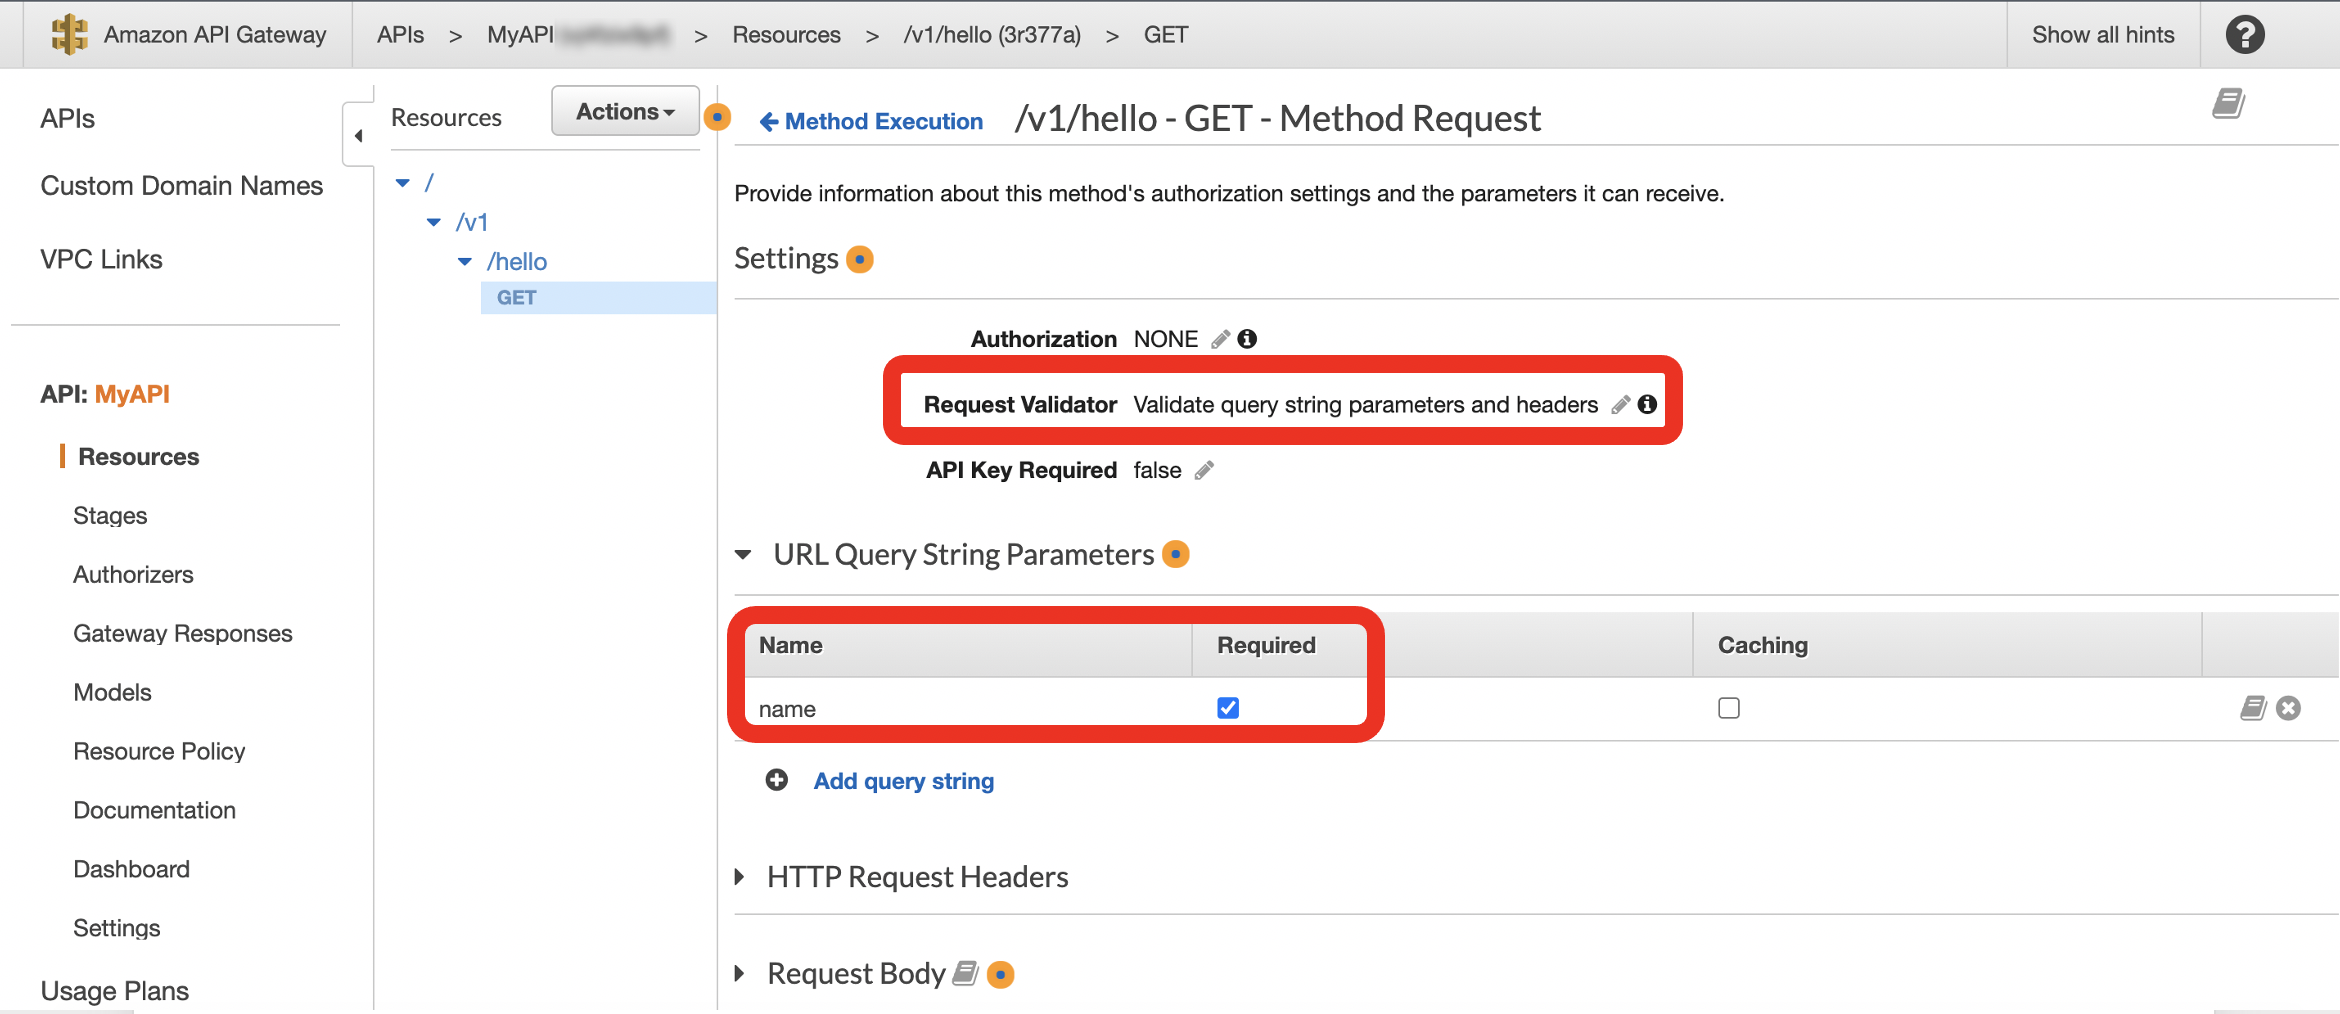Click Show all hints button
Image resolution: width=2340 pixels, height=1014 pixels.
(2103, 35)
